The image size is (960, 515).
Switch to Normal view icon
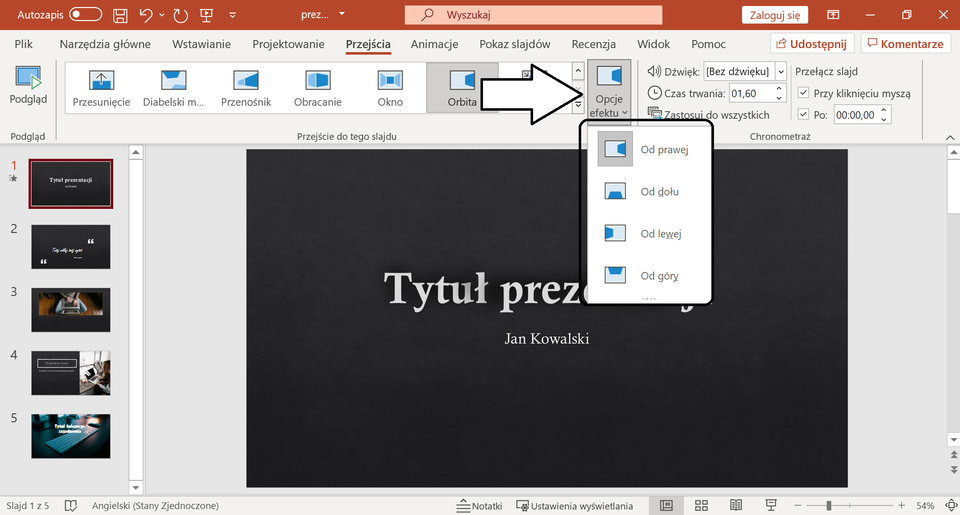tap(666, 505)
